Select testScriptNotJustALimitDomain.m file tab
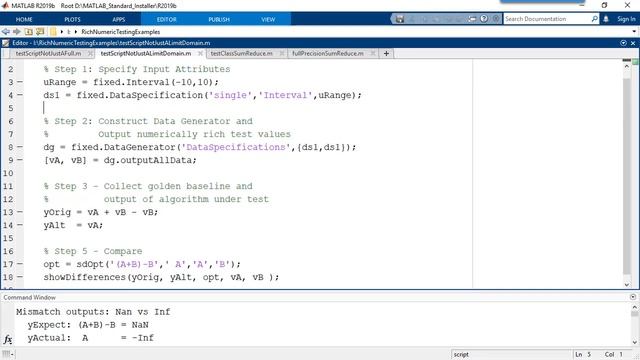This screenshot has width=640, height=360. point(146,53)
